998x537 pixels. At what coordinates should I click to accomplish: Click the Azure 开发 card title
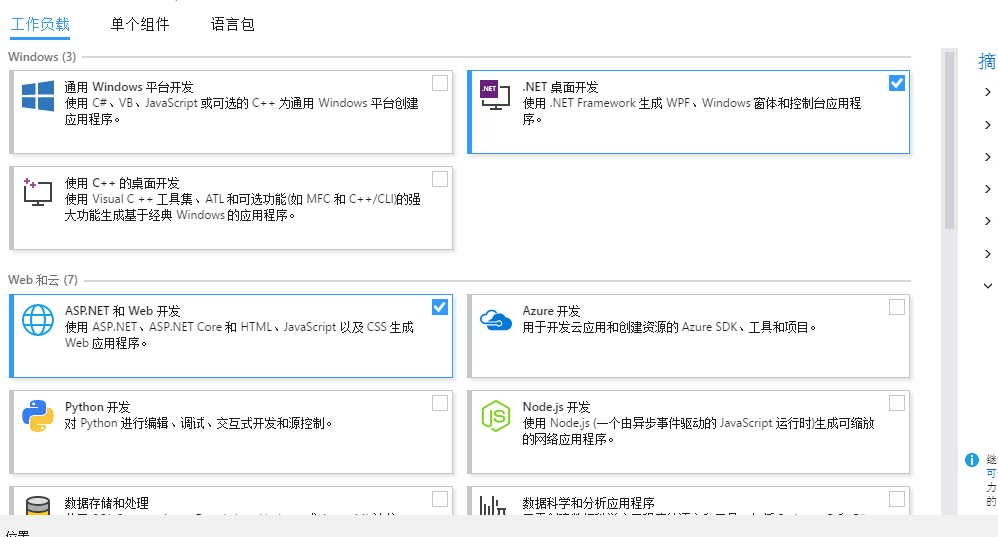click(x=551, y=311)
